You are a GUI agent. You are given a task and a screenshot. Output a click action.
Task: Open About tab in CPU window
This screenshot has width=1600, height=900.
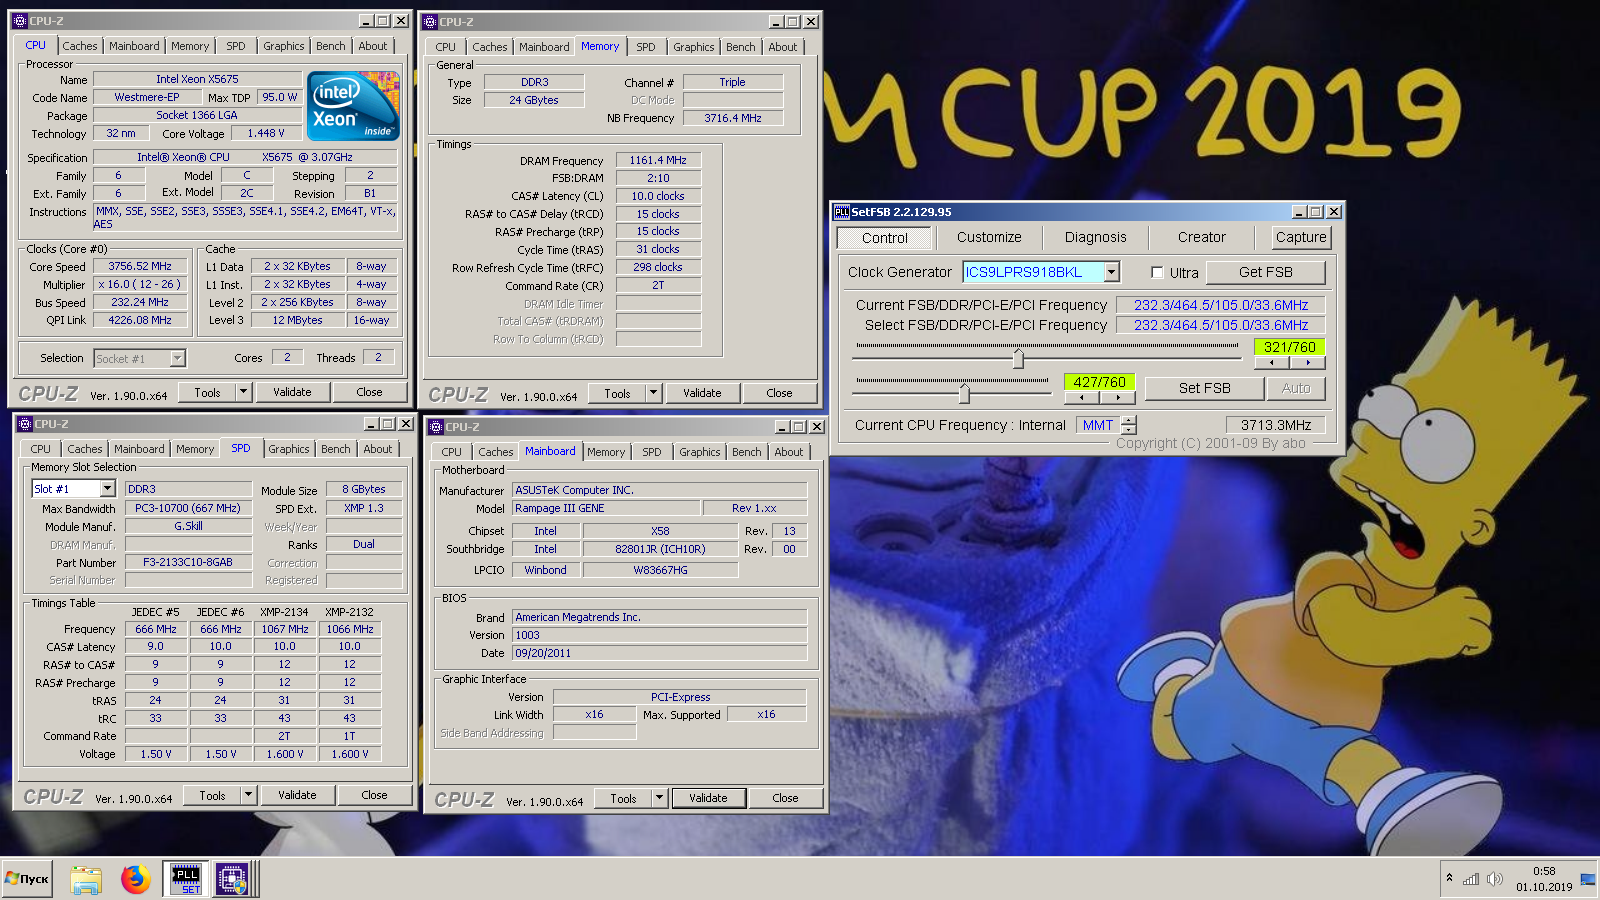[x=373, y=46]
